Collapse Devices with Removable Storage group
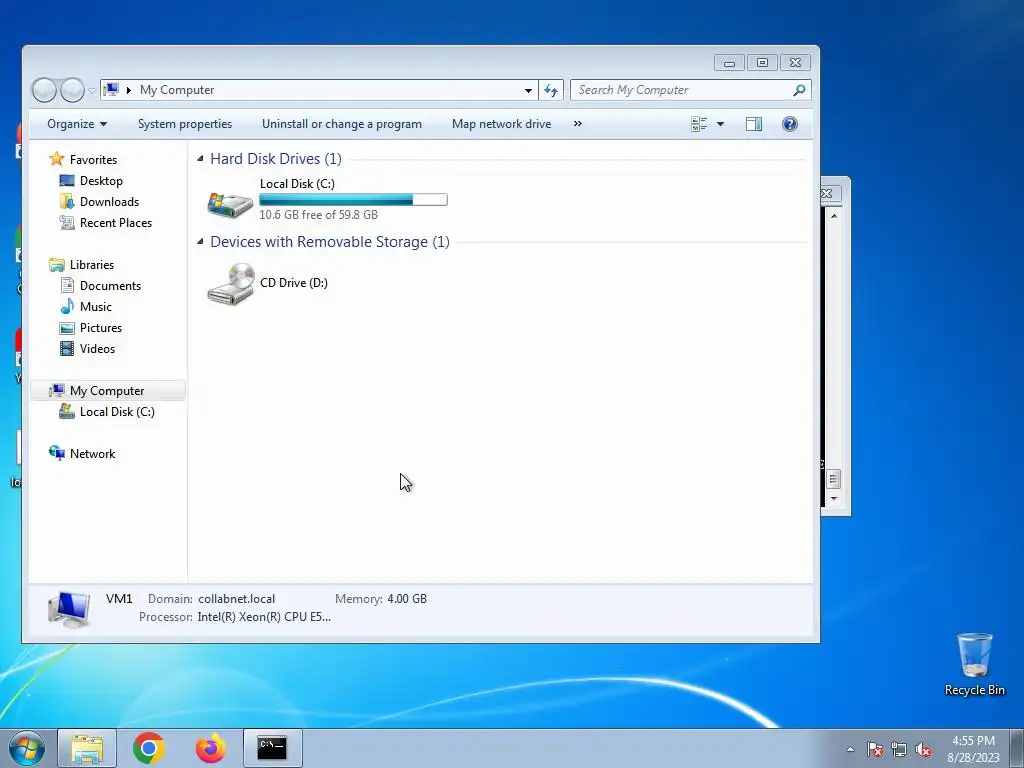This screenshot has width=1024, height=768. tap(200, 242)
